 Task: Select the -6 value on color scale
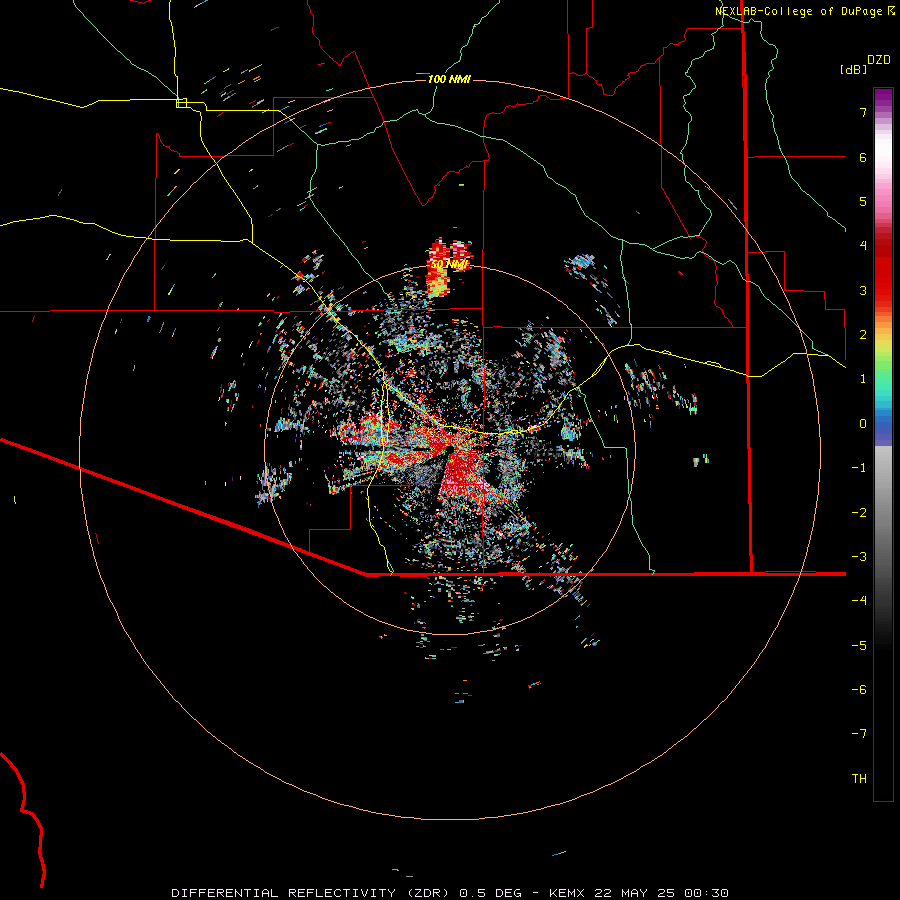point(859,690)
